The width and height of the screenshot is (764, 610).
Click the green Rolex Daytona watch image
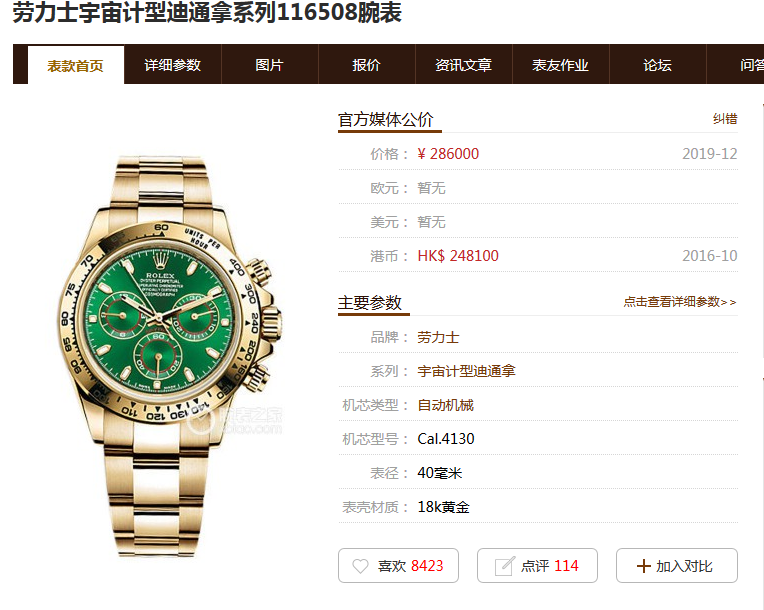(166, 356)
